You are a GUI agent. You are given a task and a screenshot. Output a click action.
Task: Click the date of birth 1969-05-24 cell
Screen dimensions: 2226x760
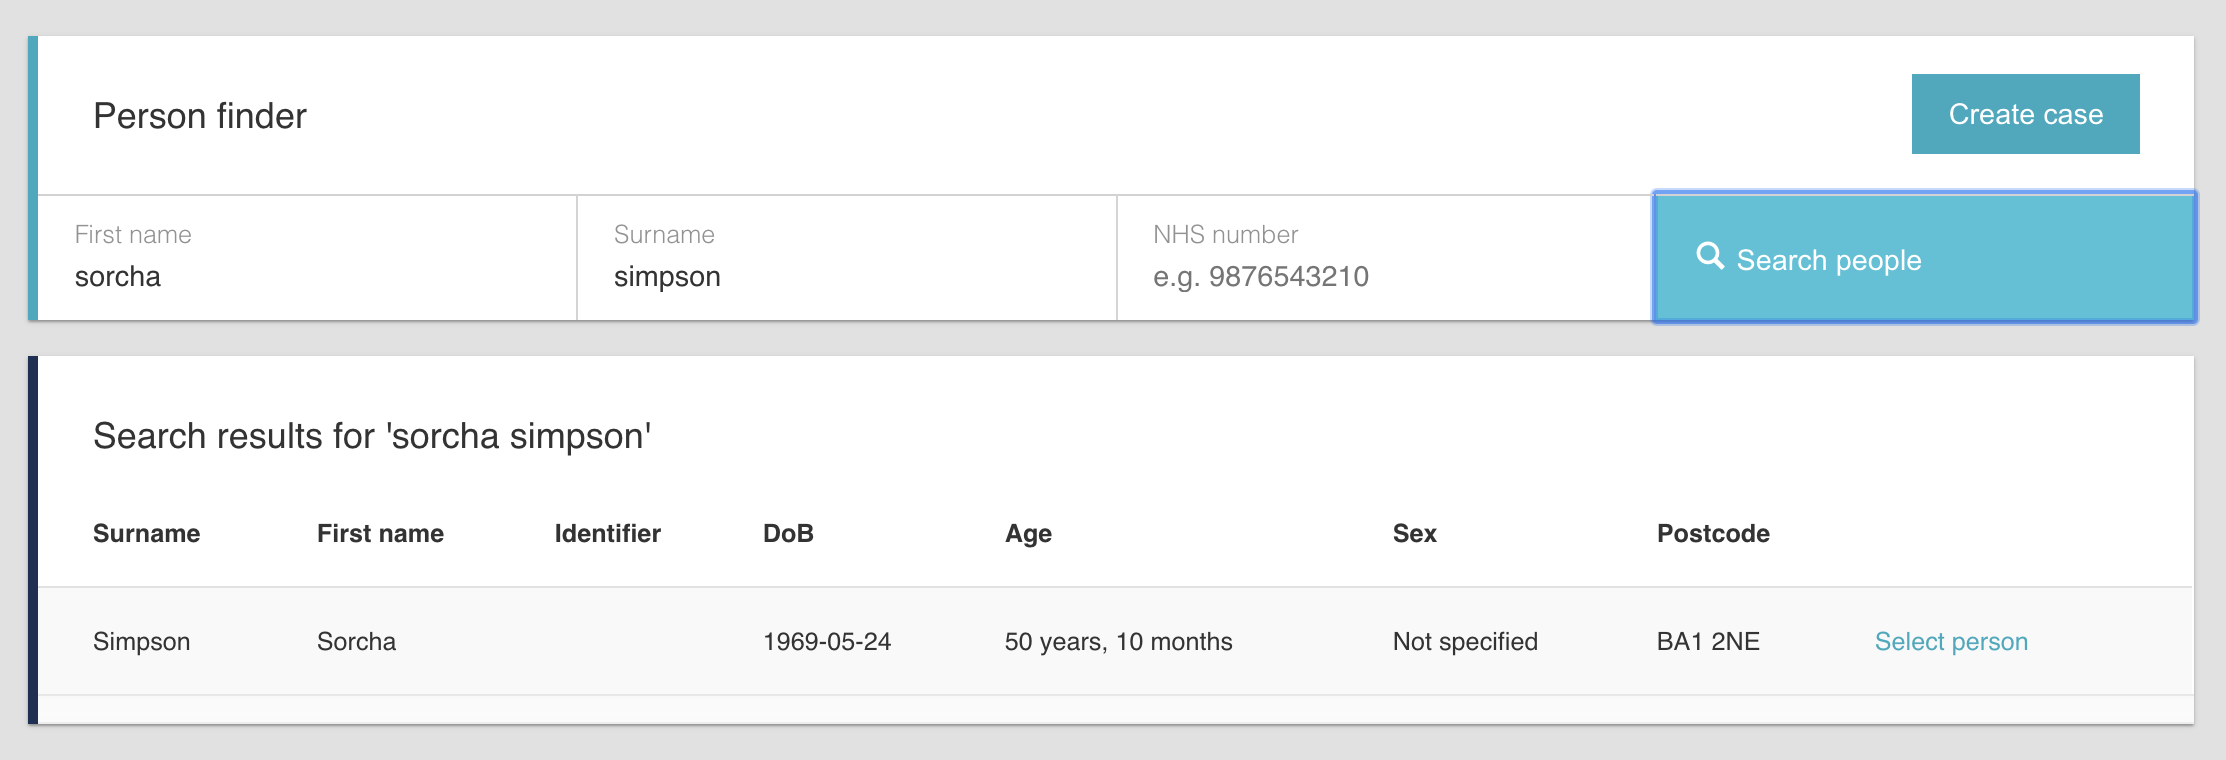(x=826, y=642)
